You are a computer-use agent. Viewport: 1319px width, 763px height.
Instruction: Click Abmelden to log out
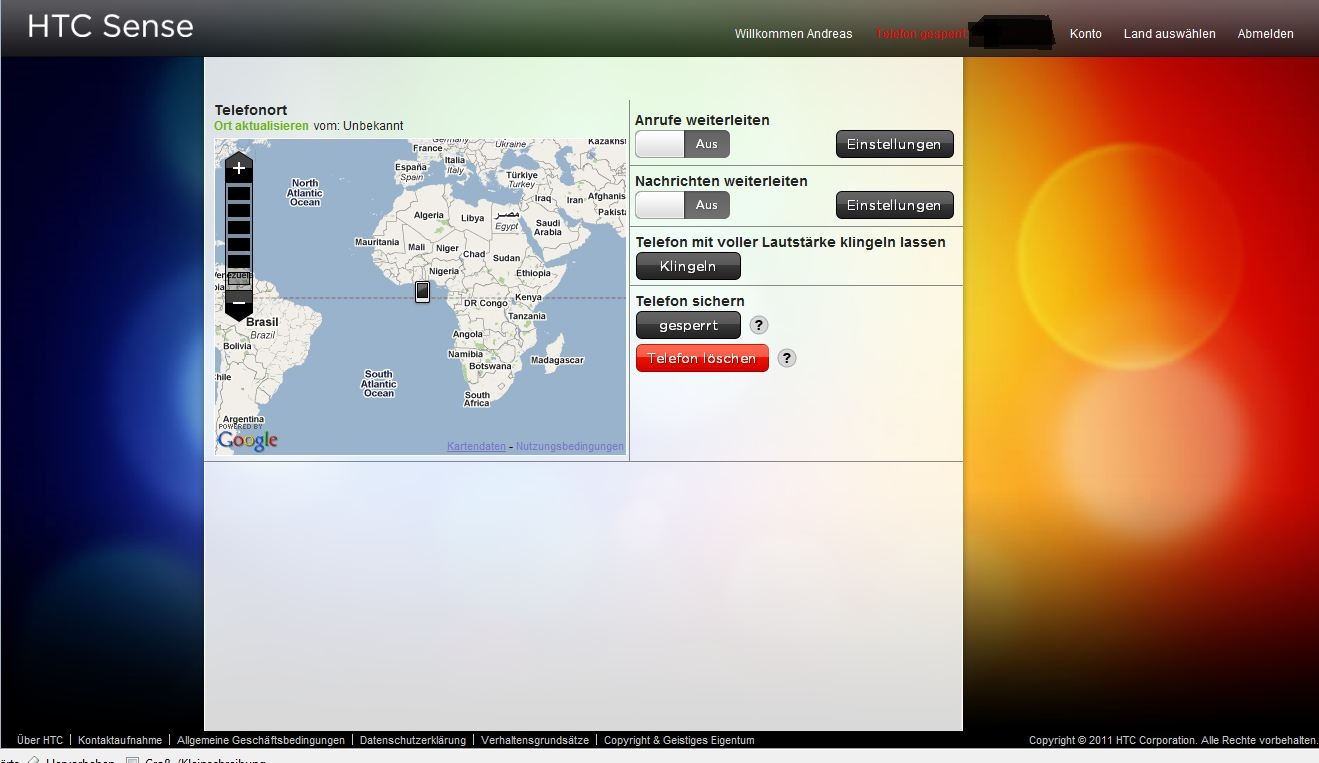pos(1265,34)
